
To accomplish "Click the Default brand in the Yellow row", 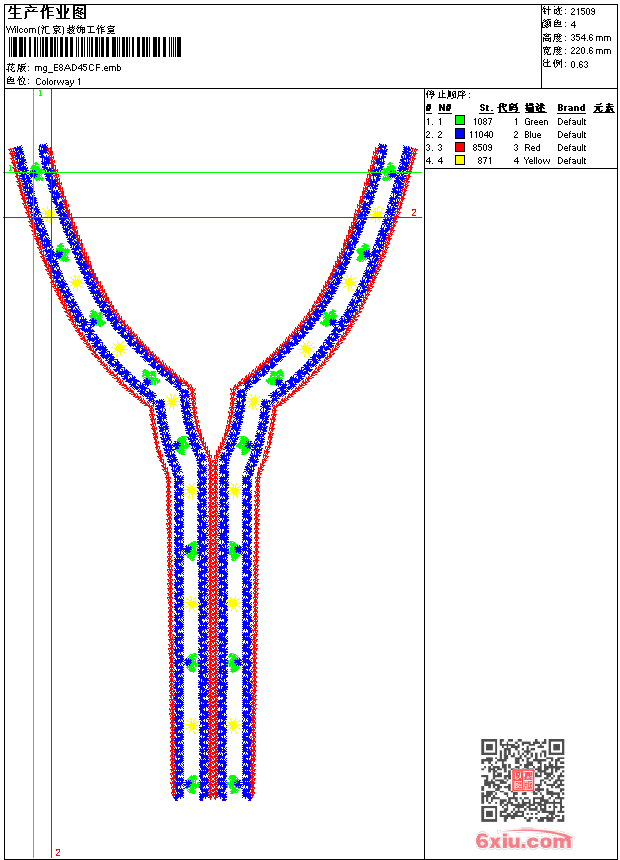I will (572, 161).
